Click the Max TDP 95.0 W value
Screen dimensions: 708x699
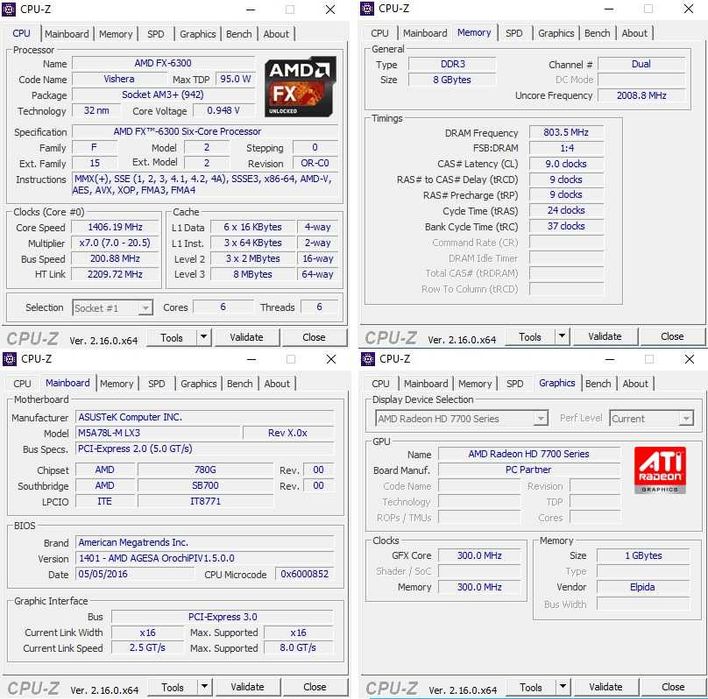(x=235, y=79)
